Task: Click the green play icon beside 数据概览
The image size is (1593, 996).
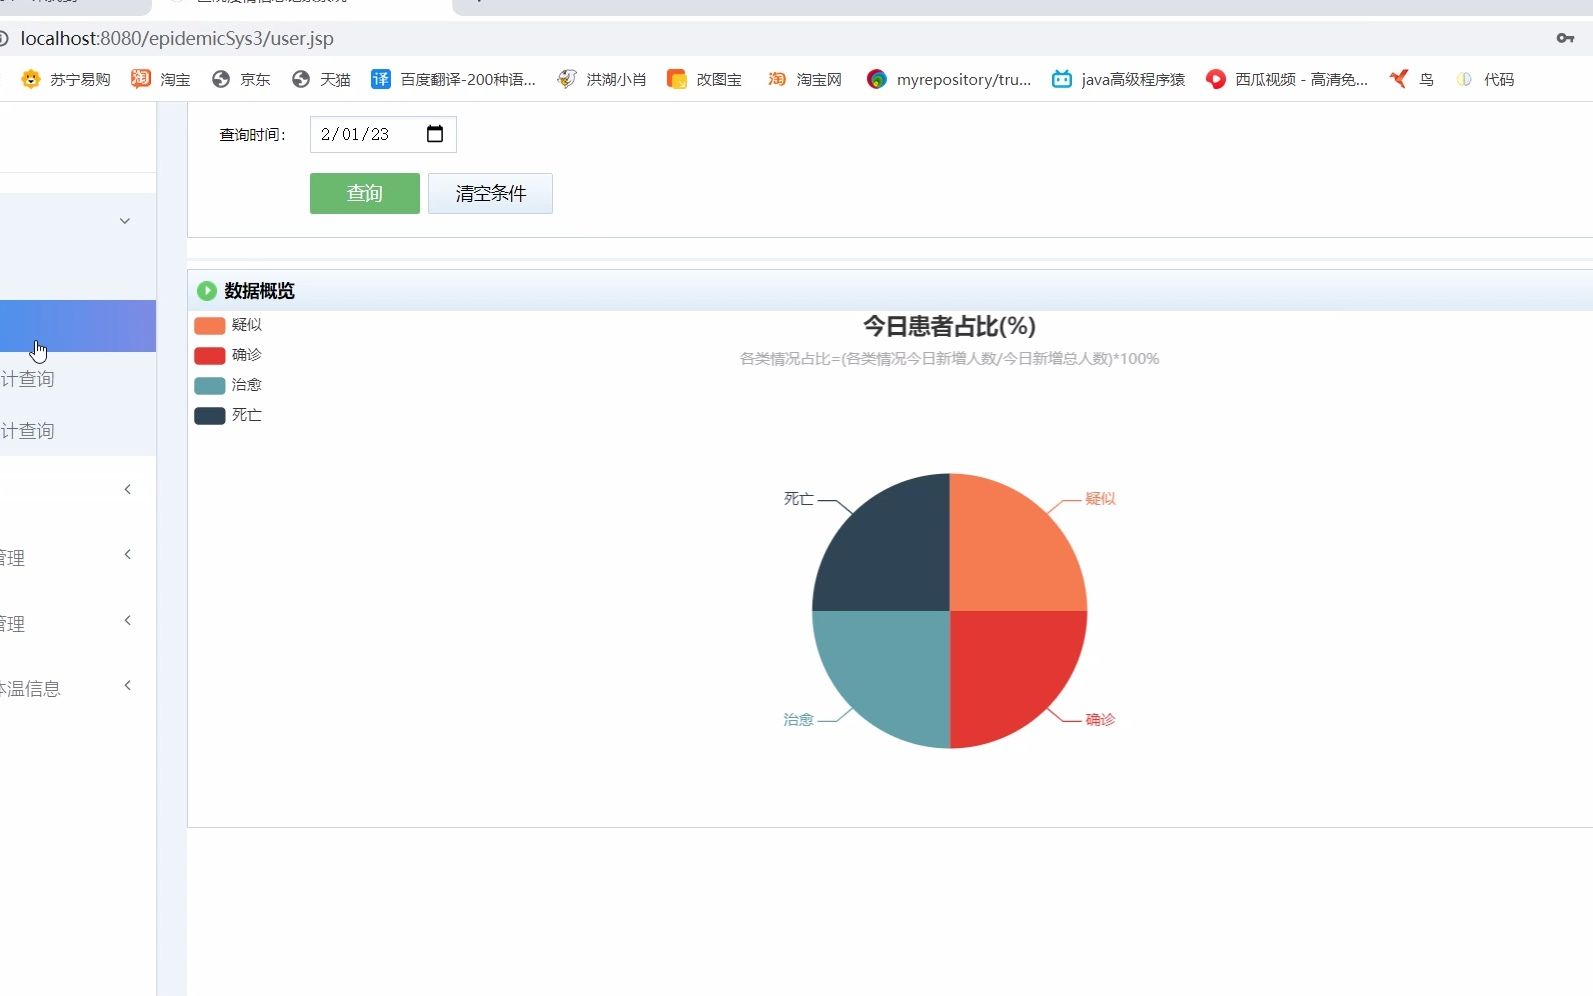Action: coord(207,291)
